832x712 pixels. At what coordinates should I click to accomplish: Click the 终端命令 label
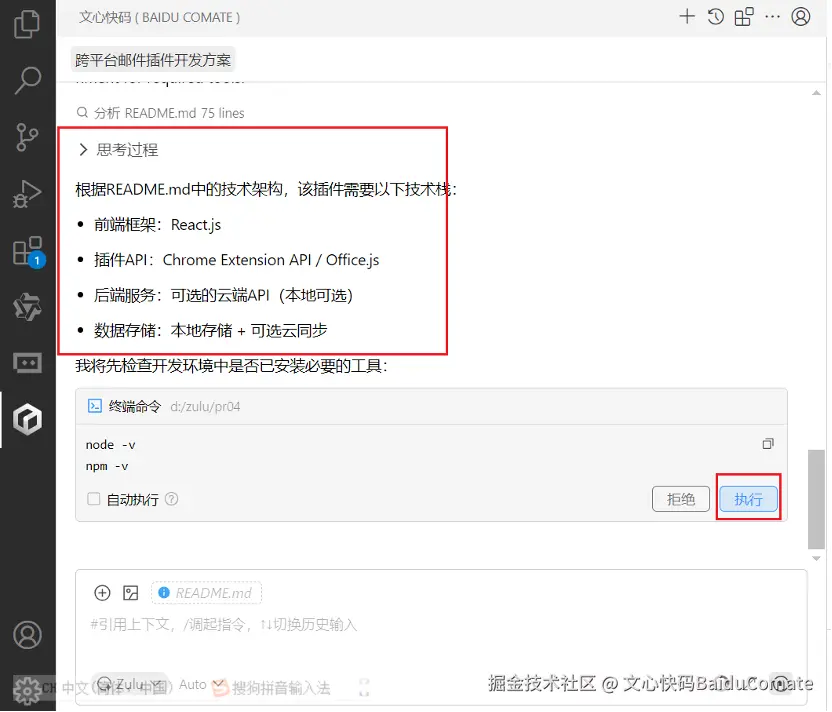coord(134,406)
